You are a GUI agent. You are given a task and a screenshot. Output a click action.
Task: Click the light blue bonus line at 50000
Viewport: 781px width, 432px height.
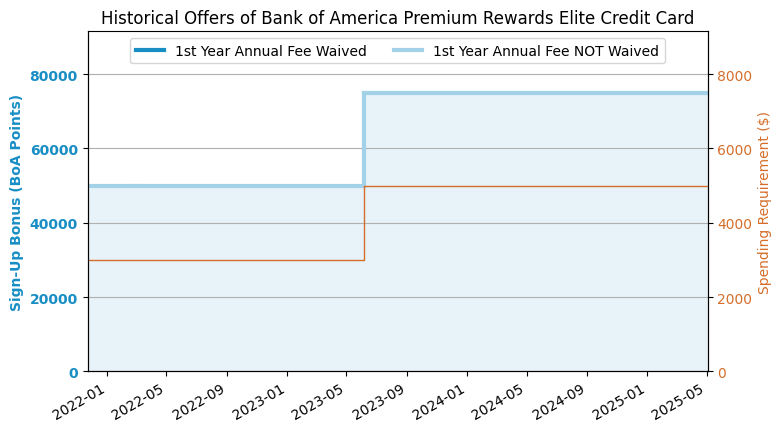coord(225,186)
